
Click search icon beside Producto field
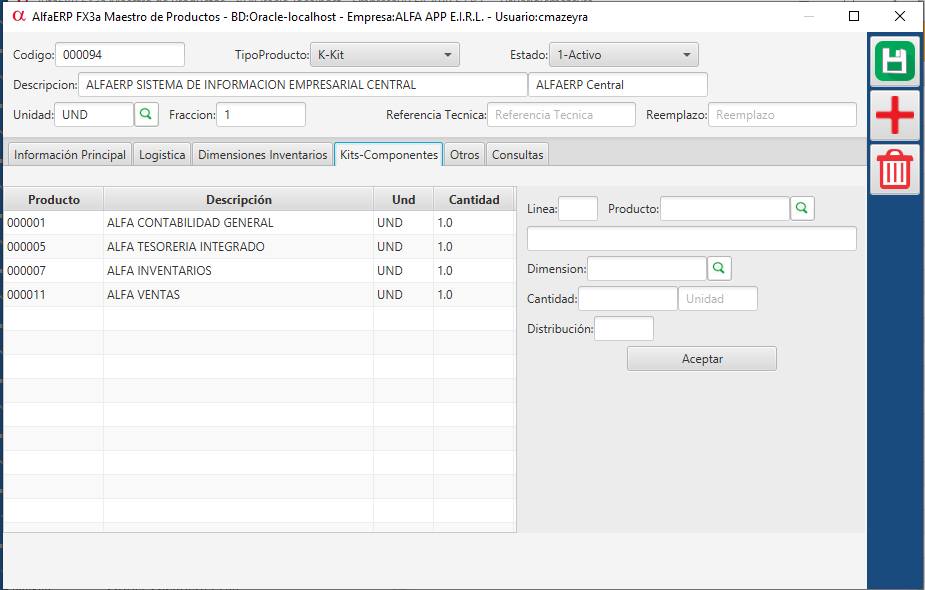click(x=802, y=208)
